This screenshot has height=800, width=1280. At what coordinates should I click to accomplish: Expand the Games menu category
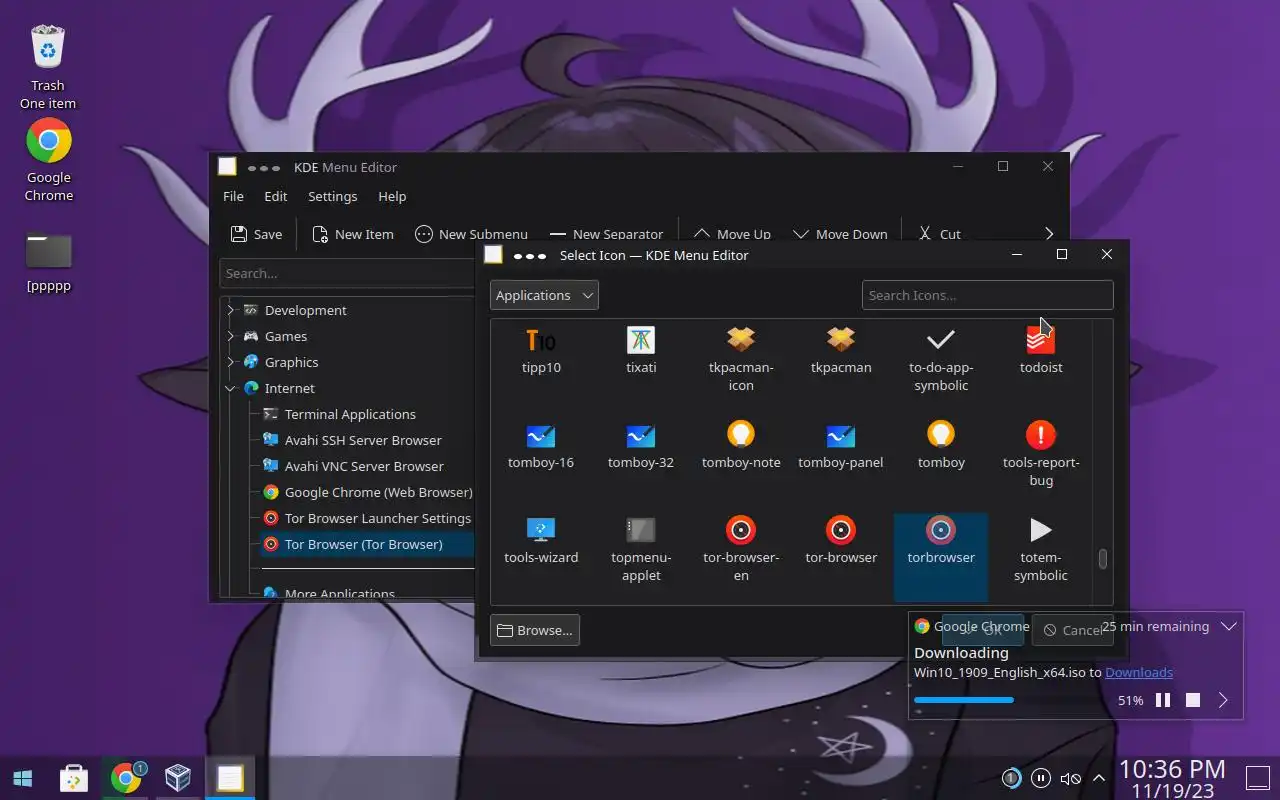tap(231, 336)
